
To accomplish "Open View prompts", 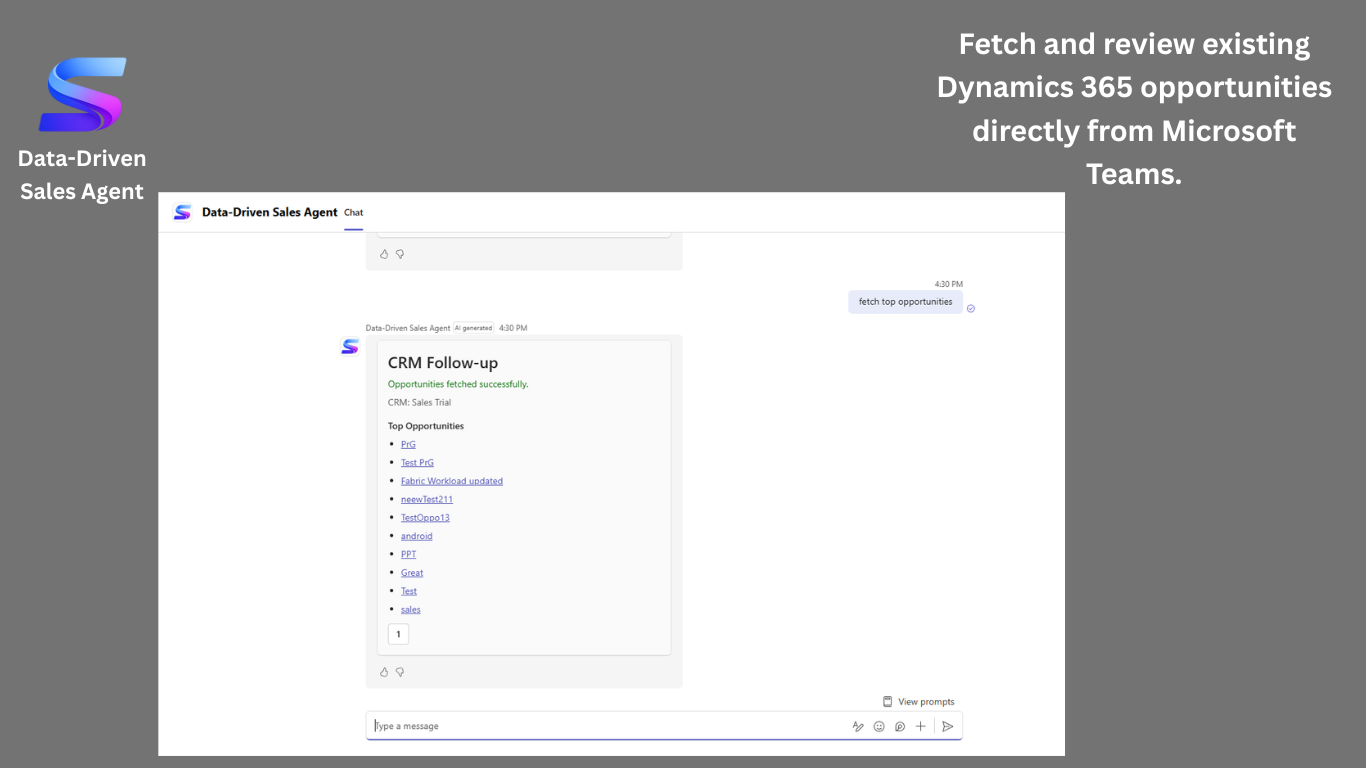I will [x=918, y=702].
